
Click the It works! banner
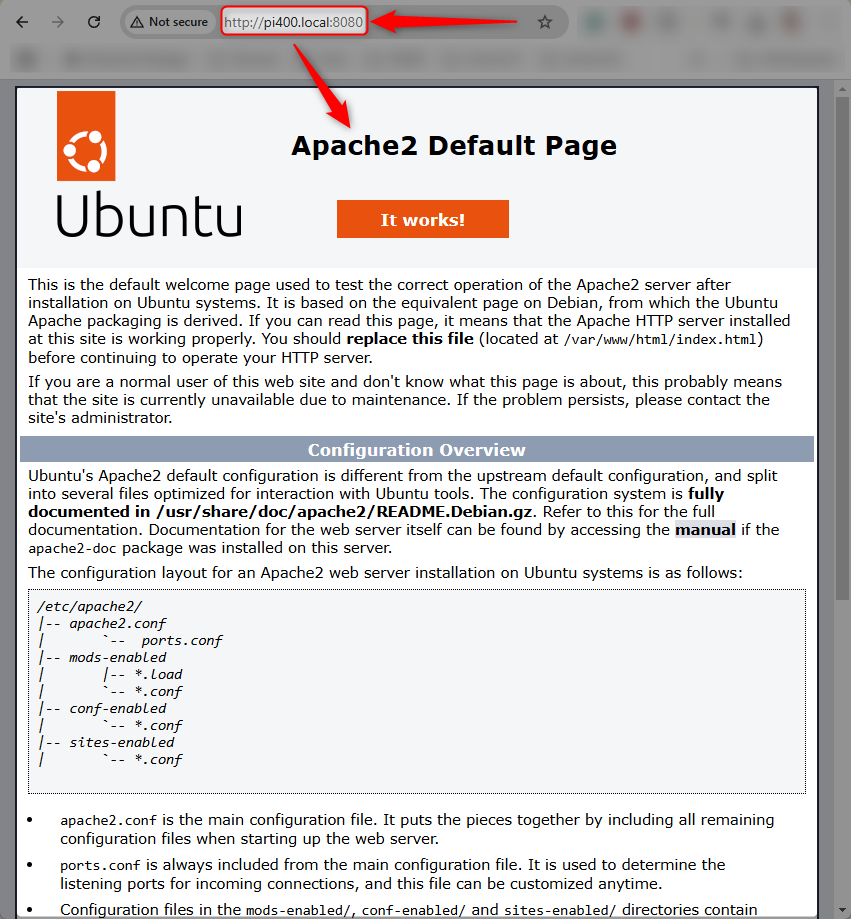click(x=423, y=219)
